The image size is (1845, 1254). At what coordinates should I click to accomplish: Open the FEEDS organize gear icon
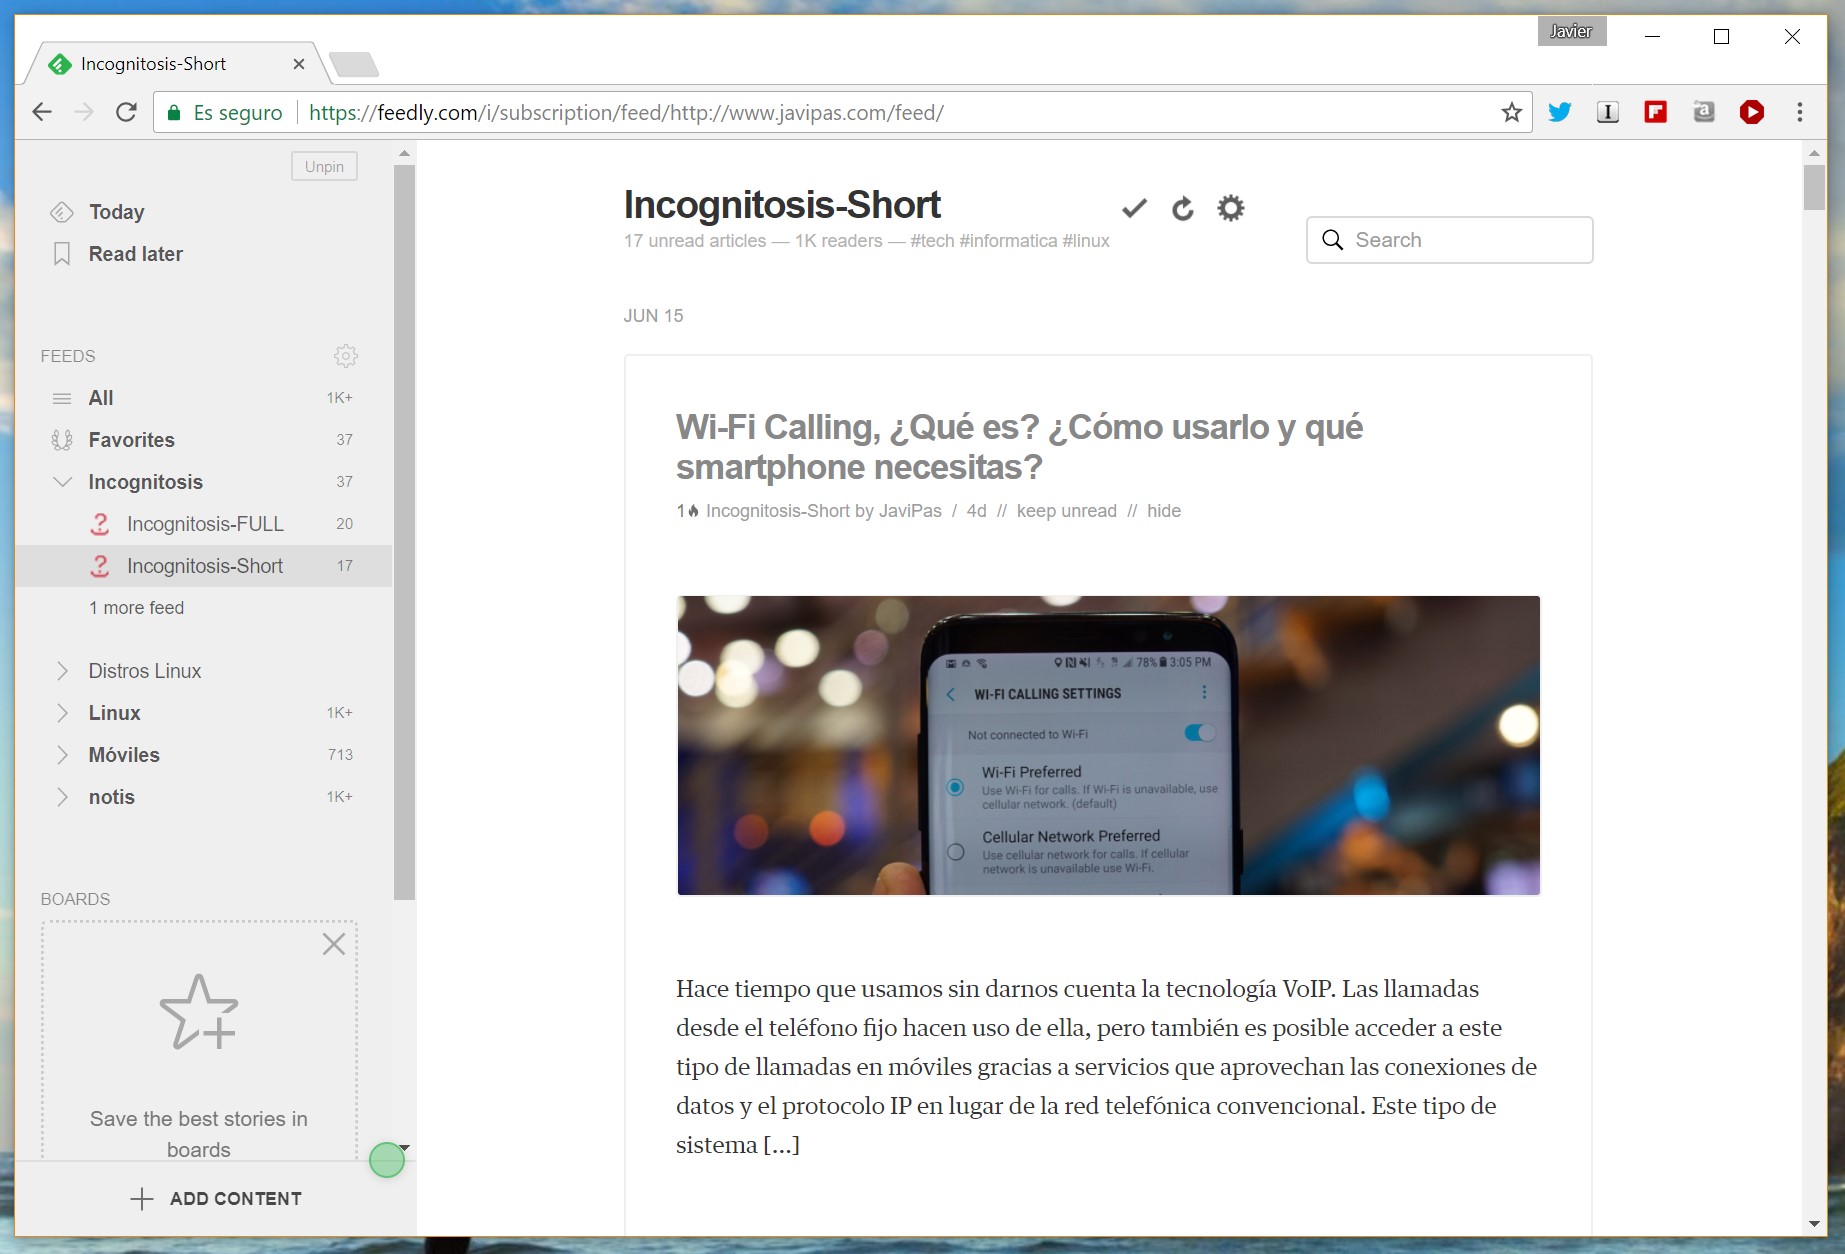coord(345,356)
